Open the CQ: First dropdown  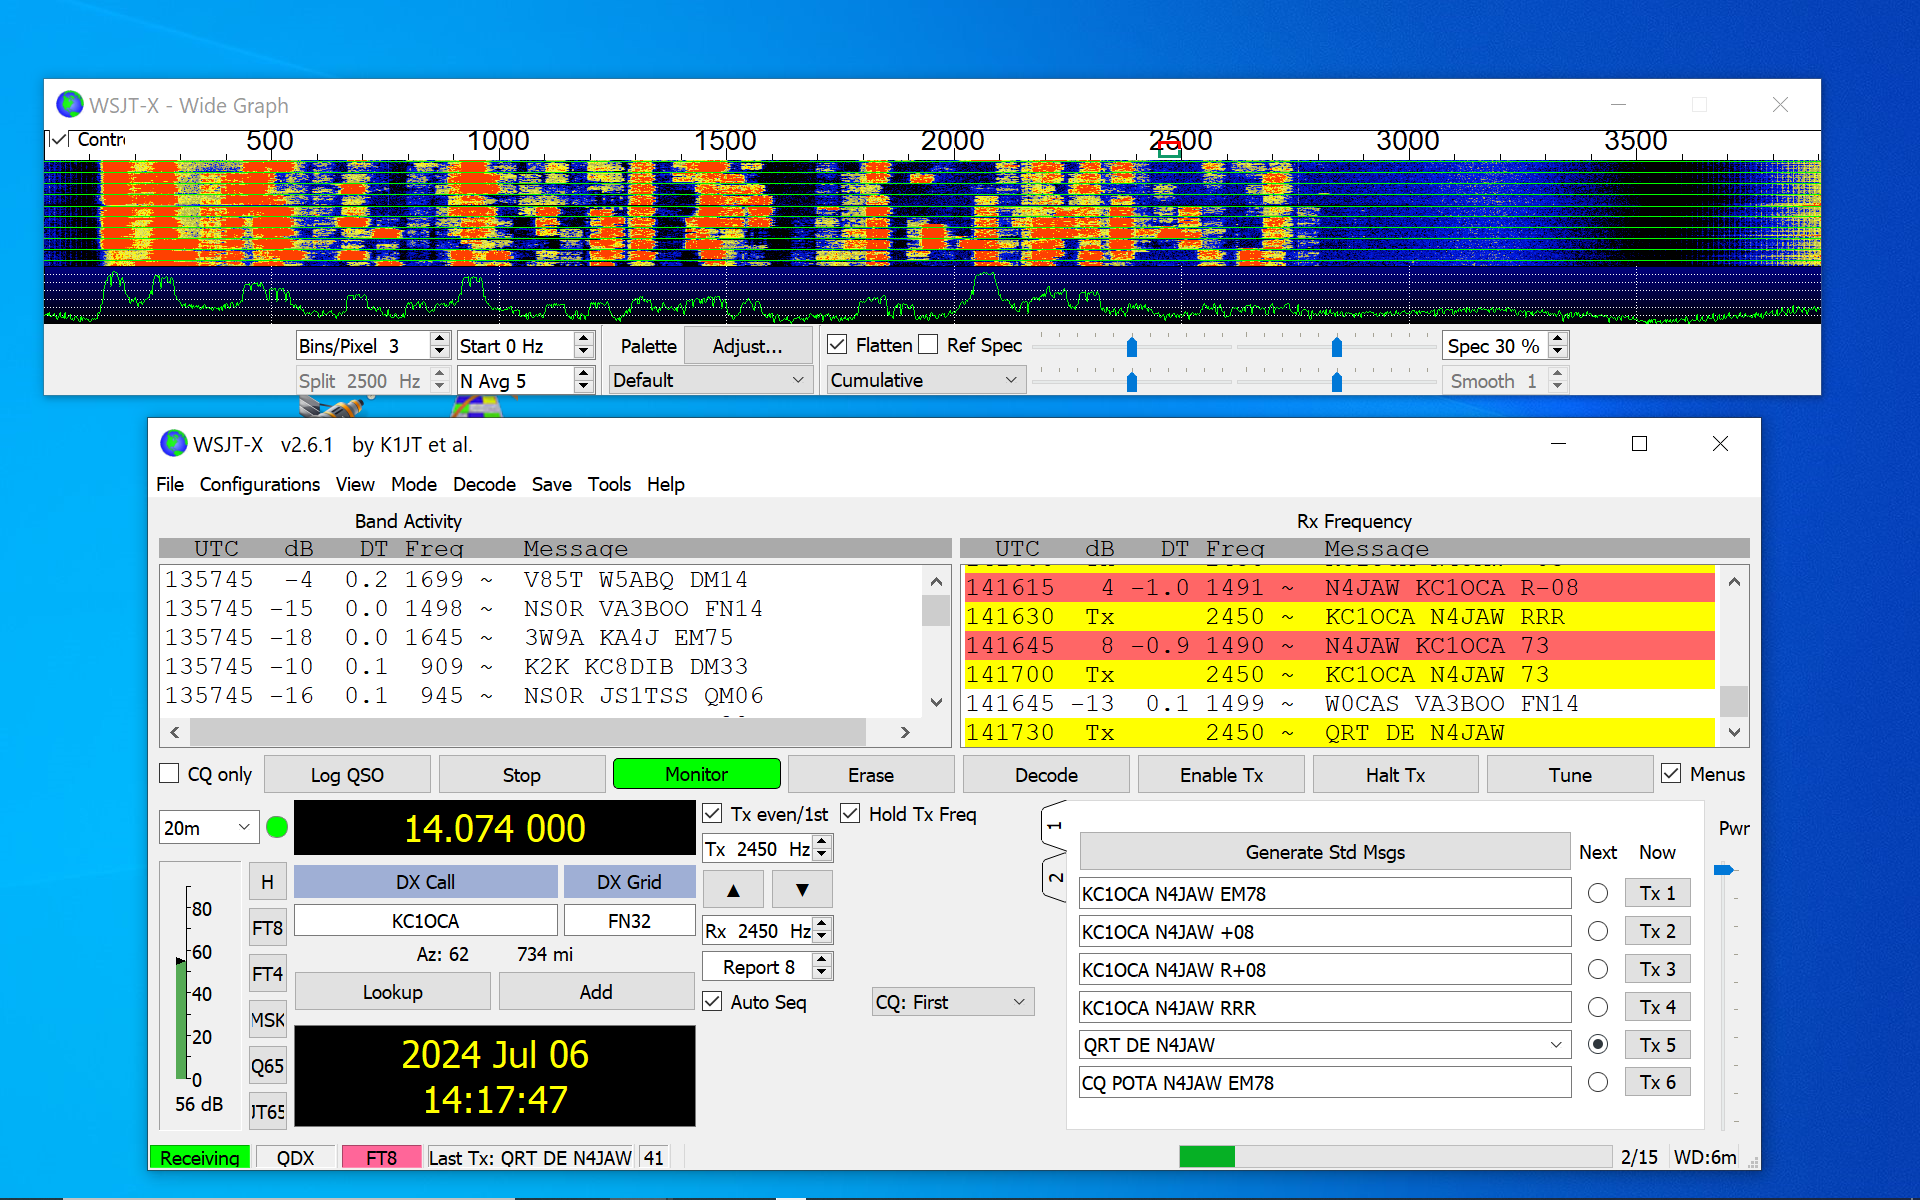952,1002
